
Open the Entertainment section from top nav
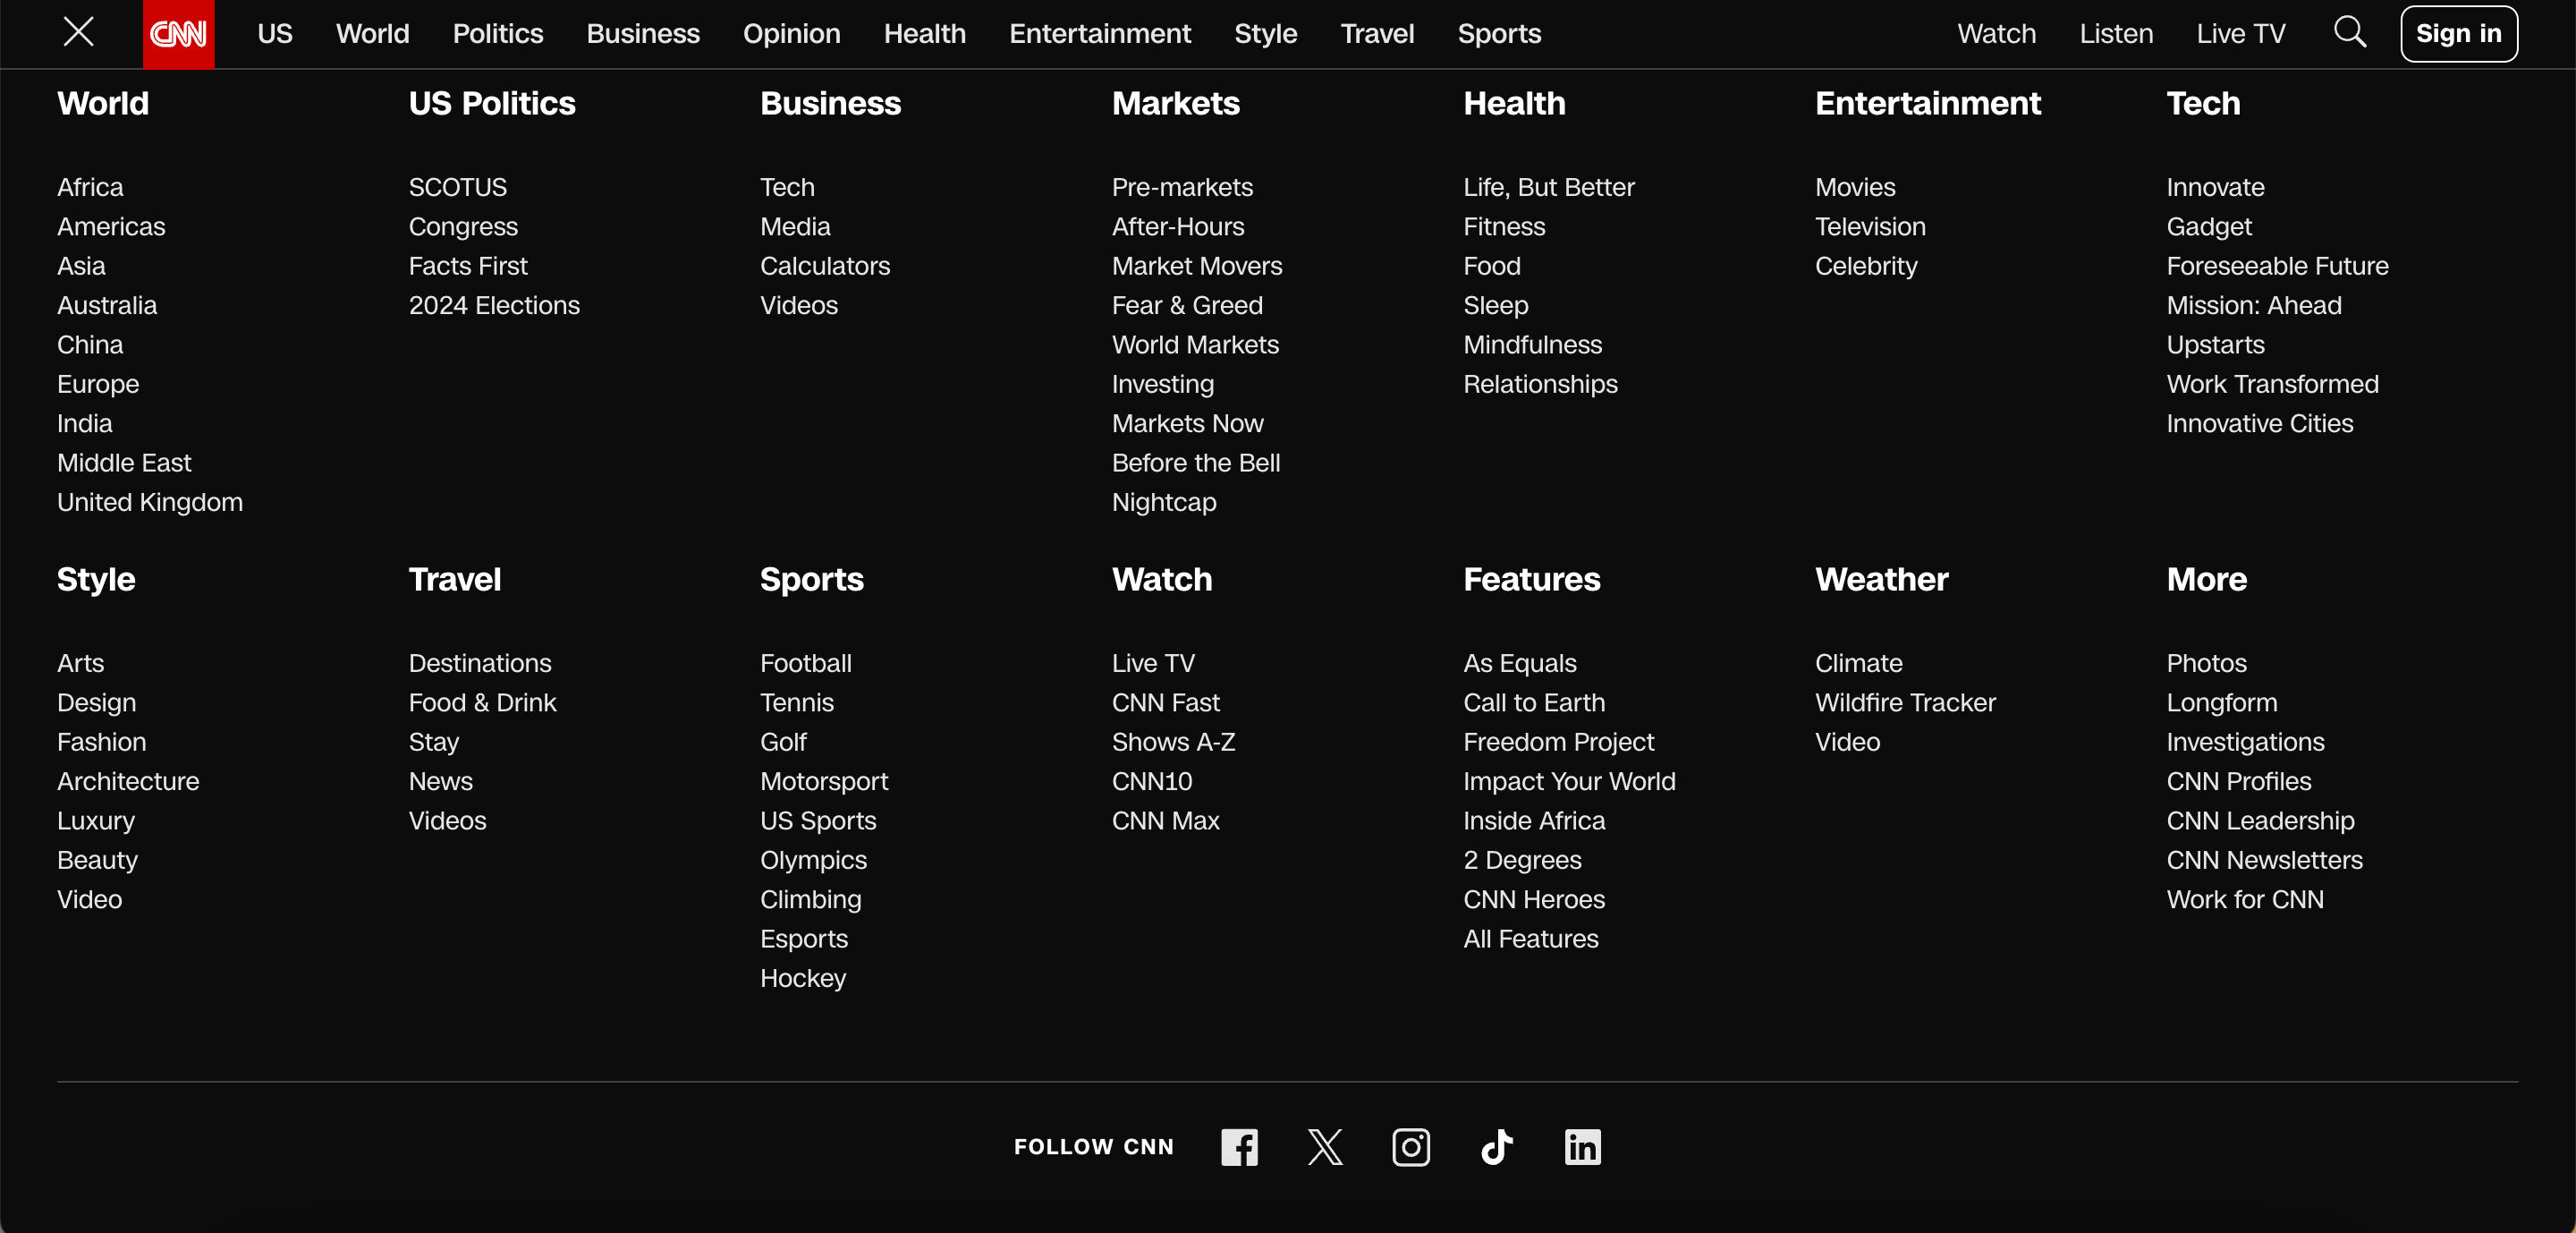pyautogui.click(x=1099, y=33)
